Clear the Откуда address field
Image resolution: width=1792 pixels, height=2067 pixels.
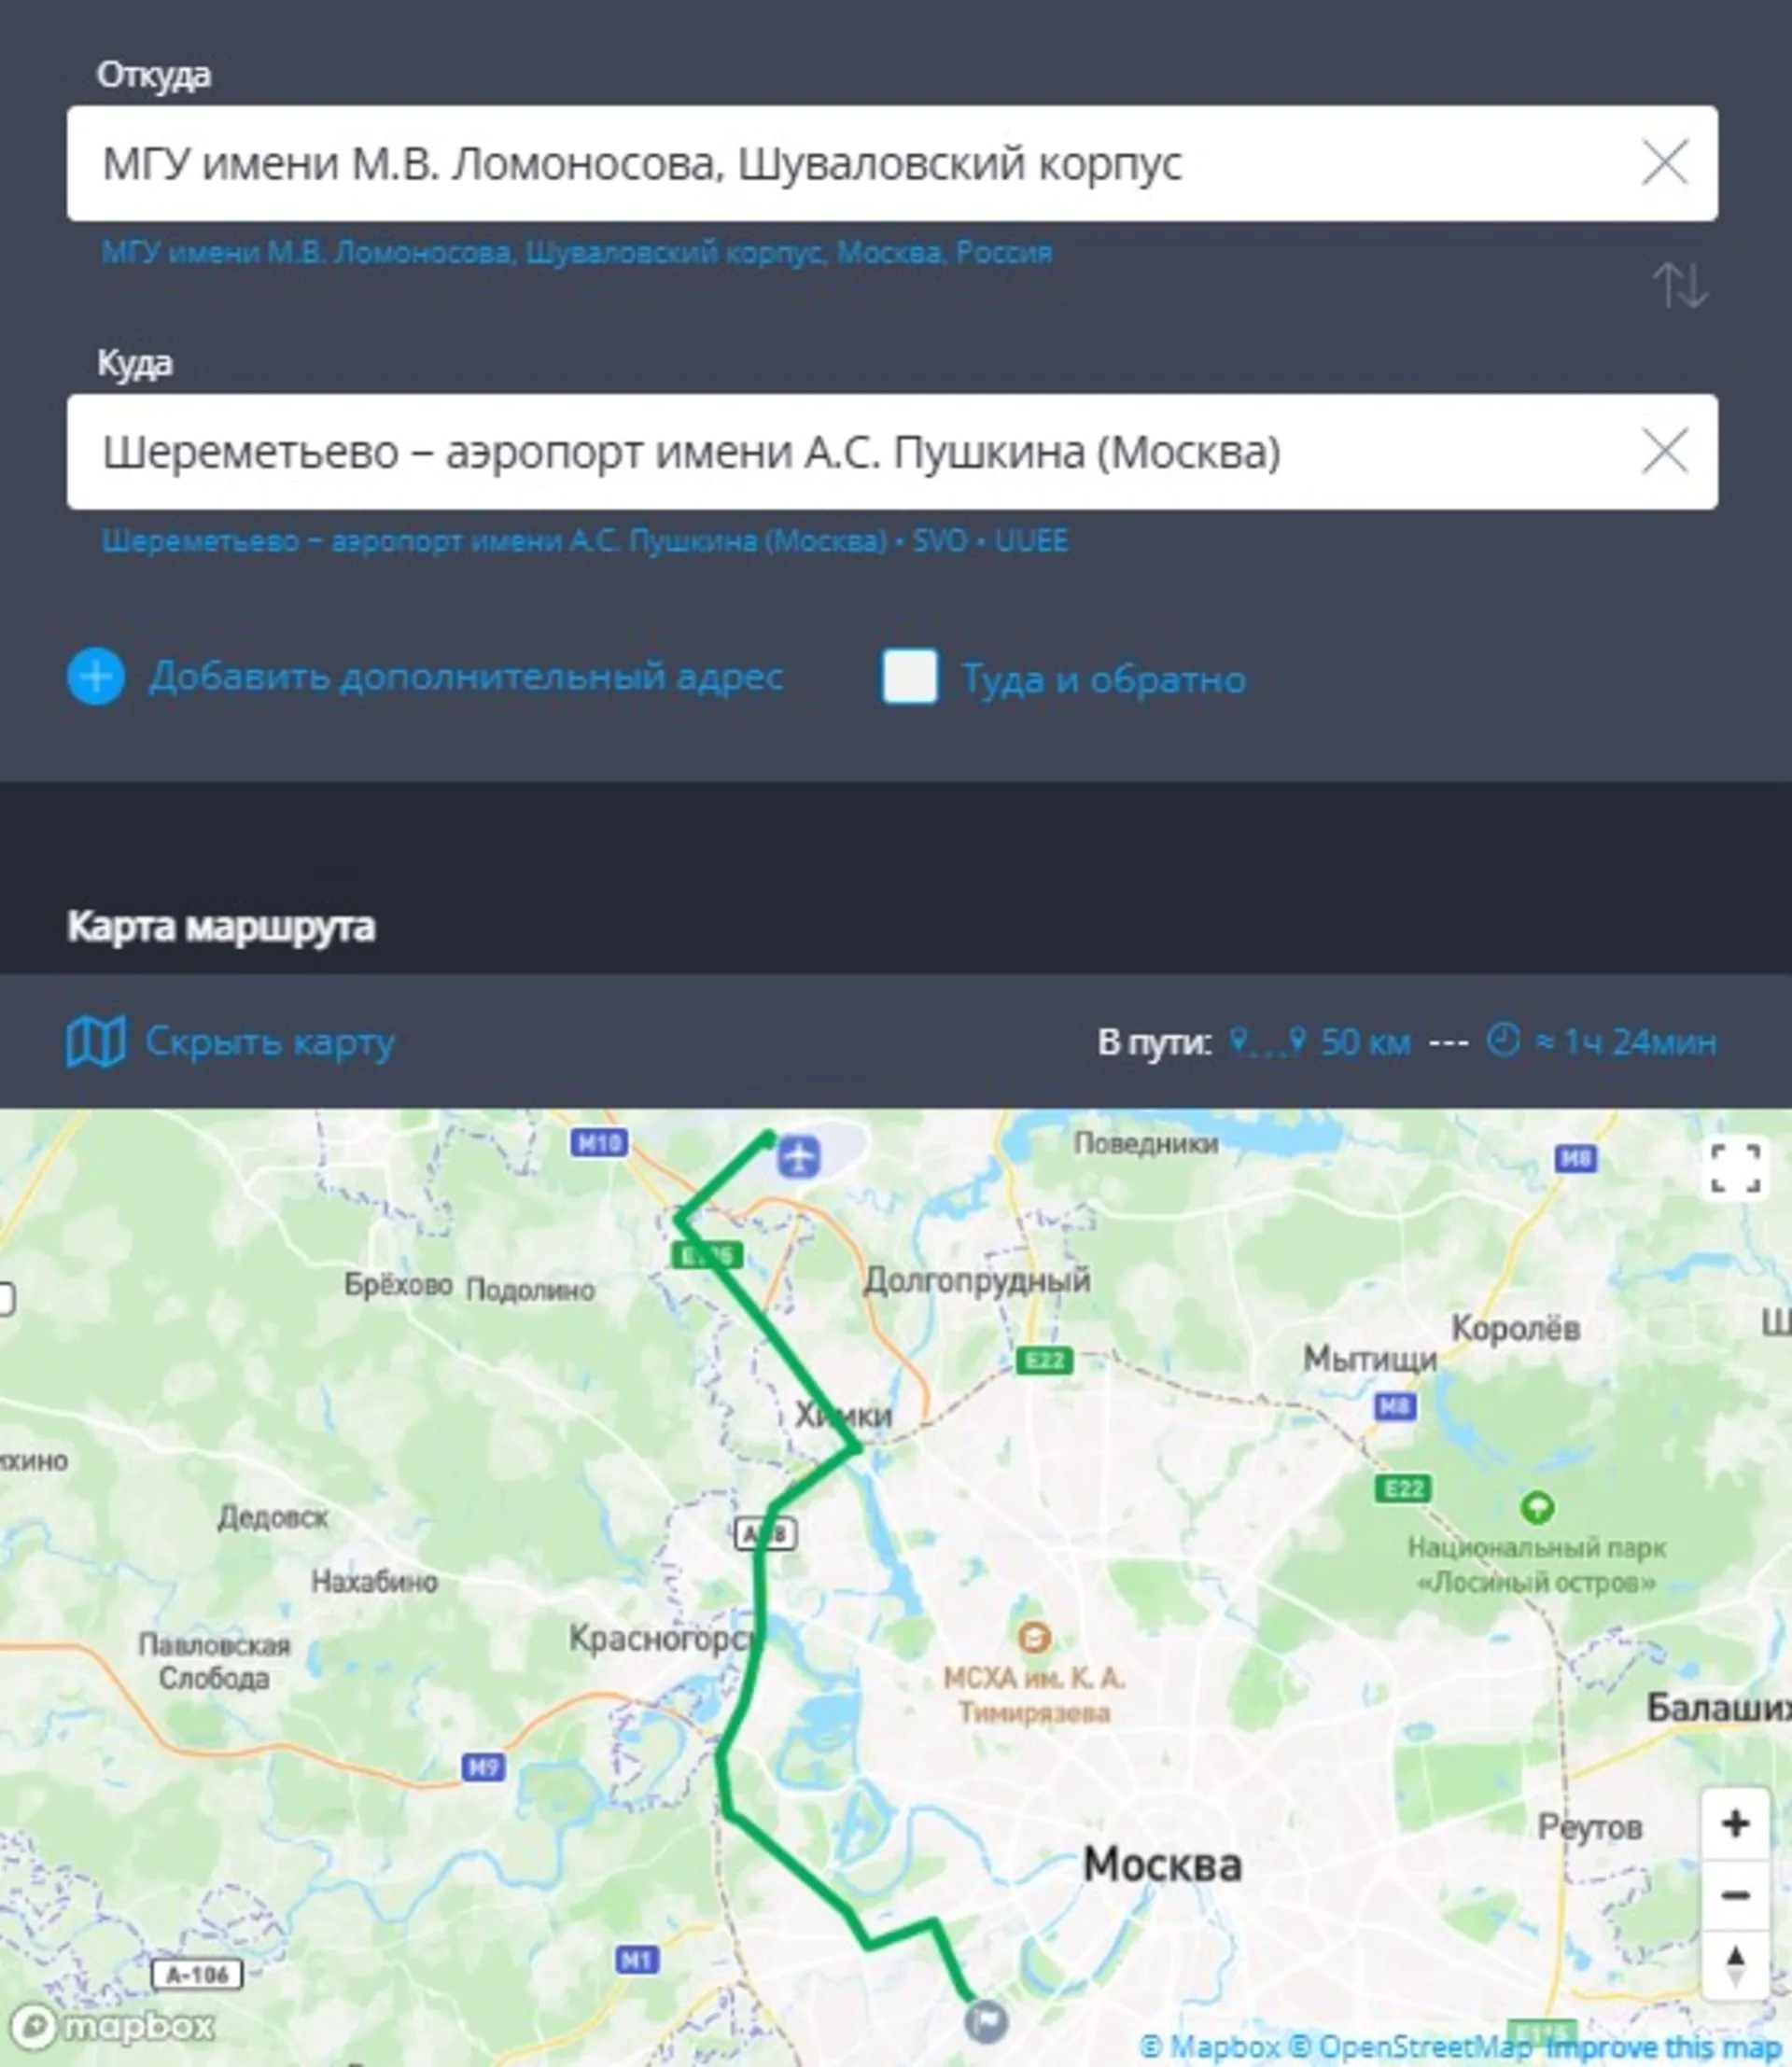click(x=1664, y=163)
